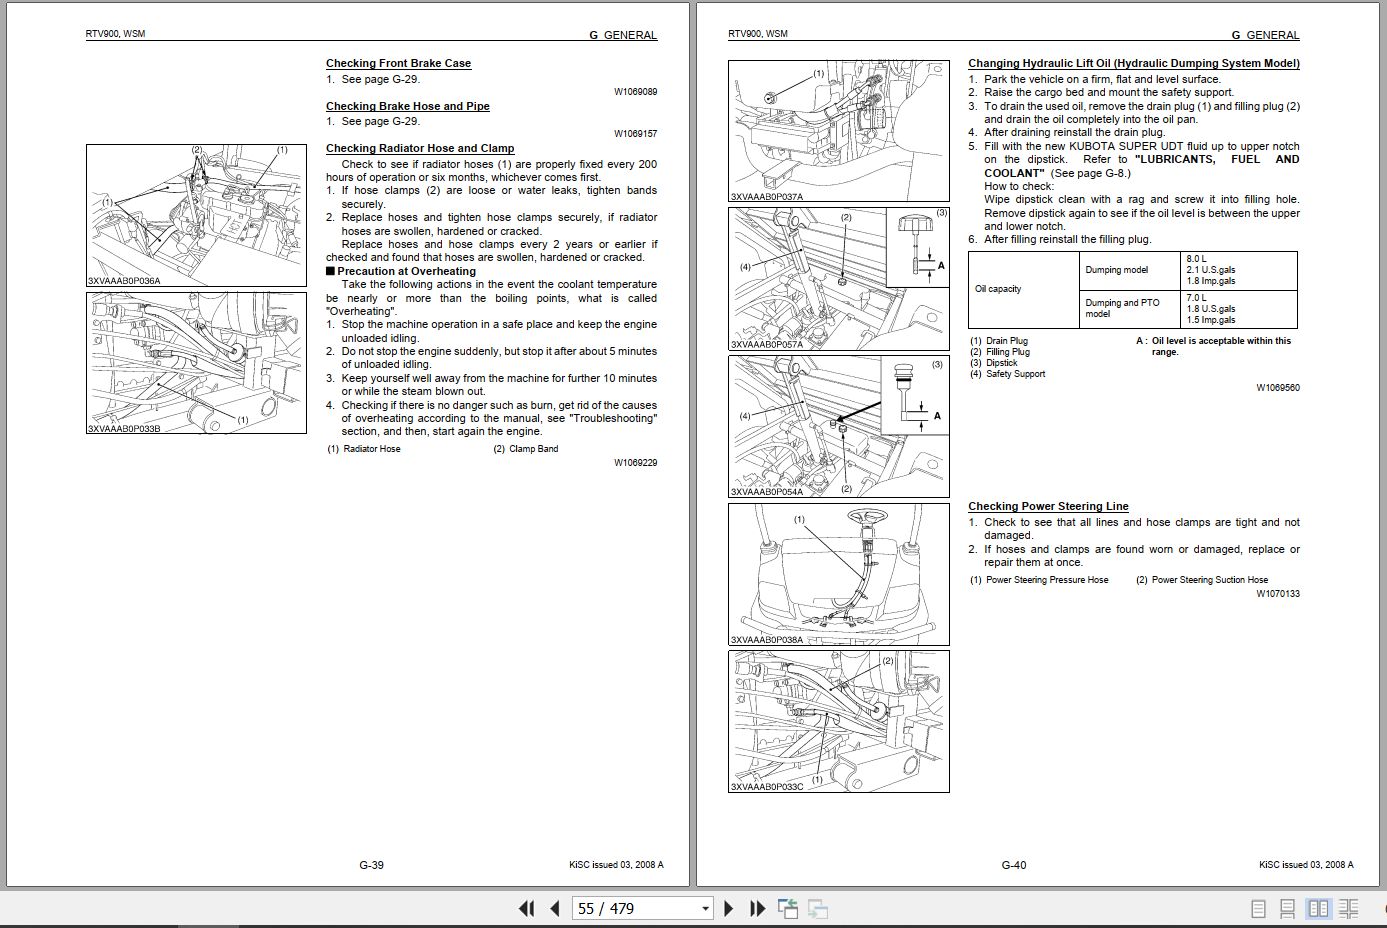Click the Checking Radiator Hose and Clamp heading
The height and width of the screenshot is (928, 1387).
420,148
